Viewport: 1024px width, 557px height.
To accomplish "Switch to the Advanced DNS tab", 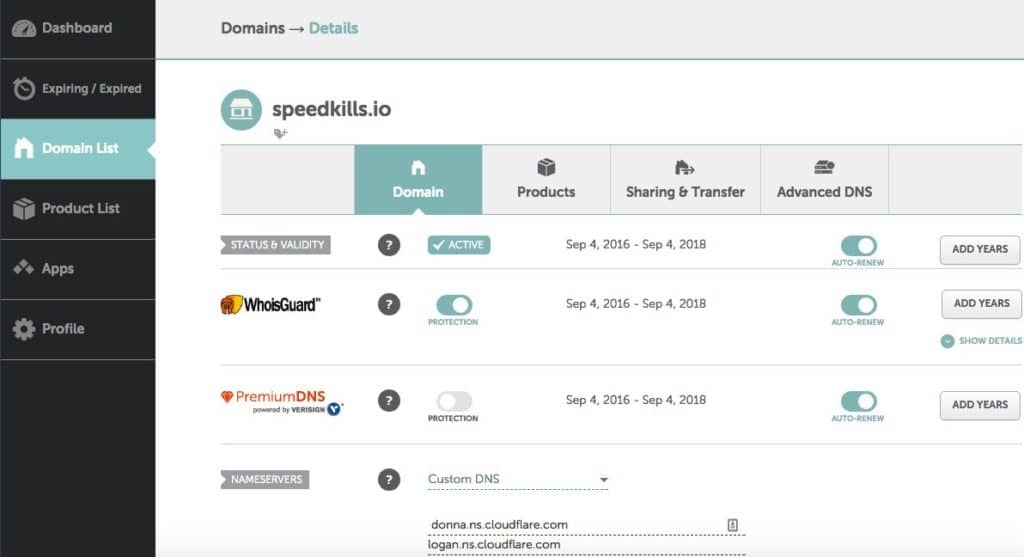I will [824, 180].
